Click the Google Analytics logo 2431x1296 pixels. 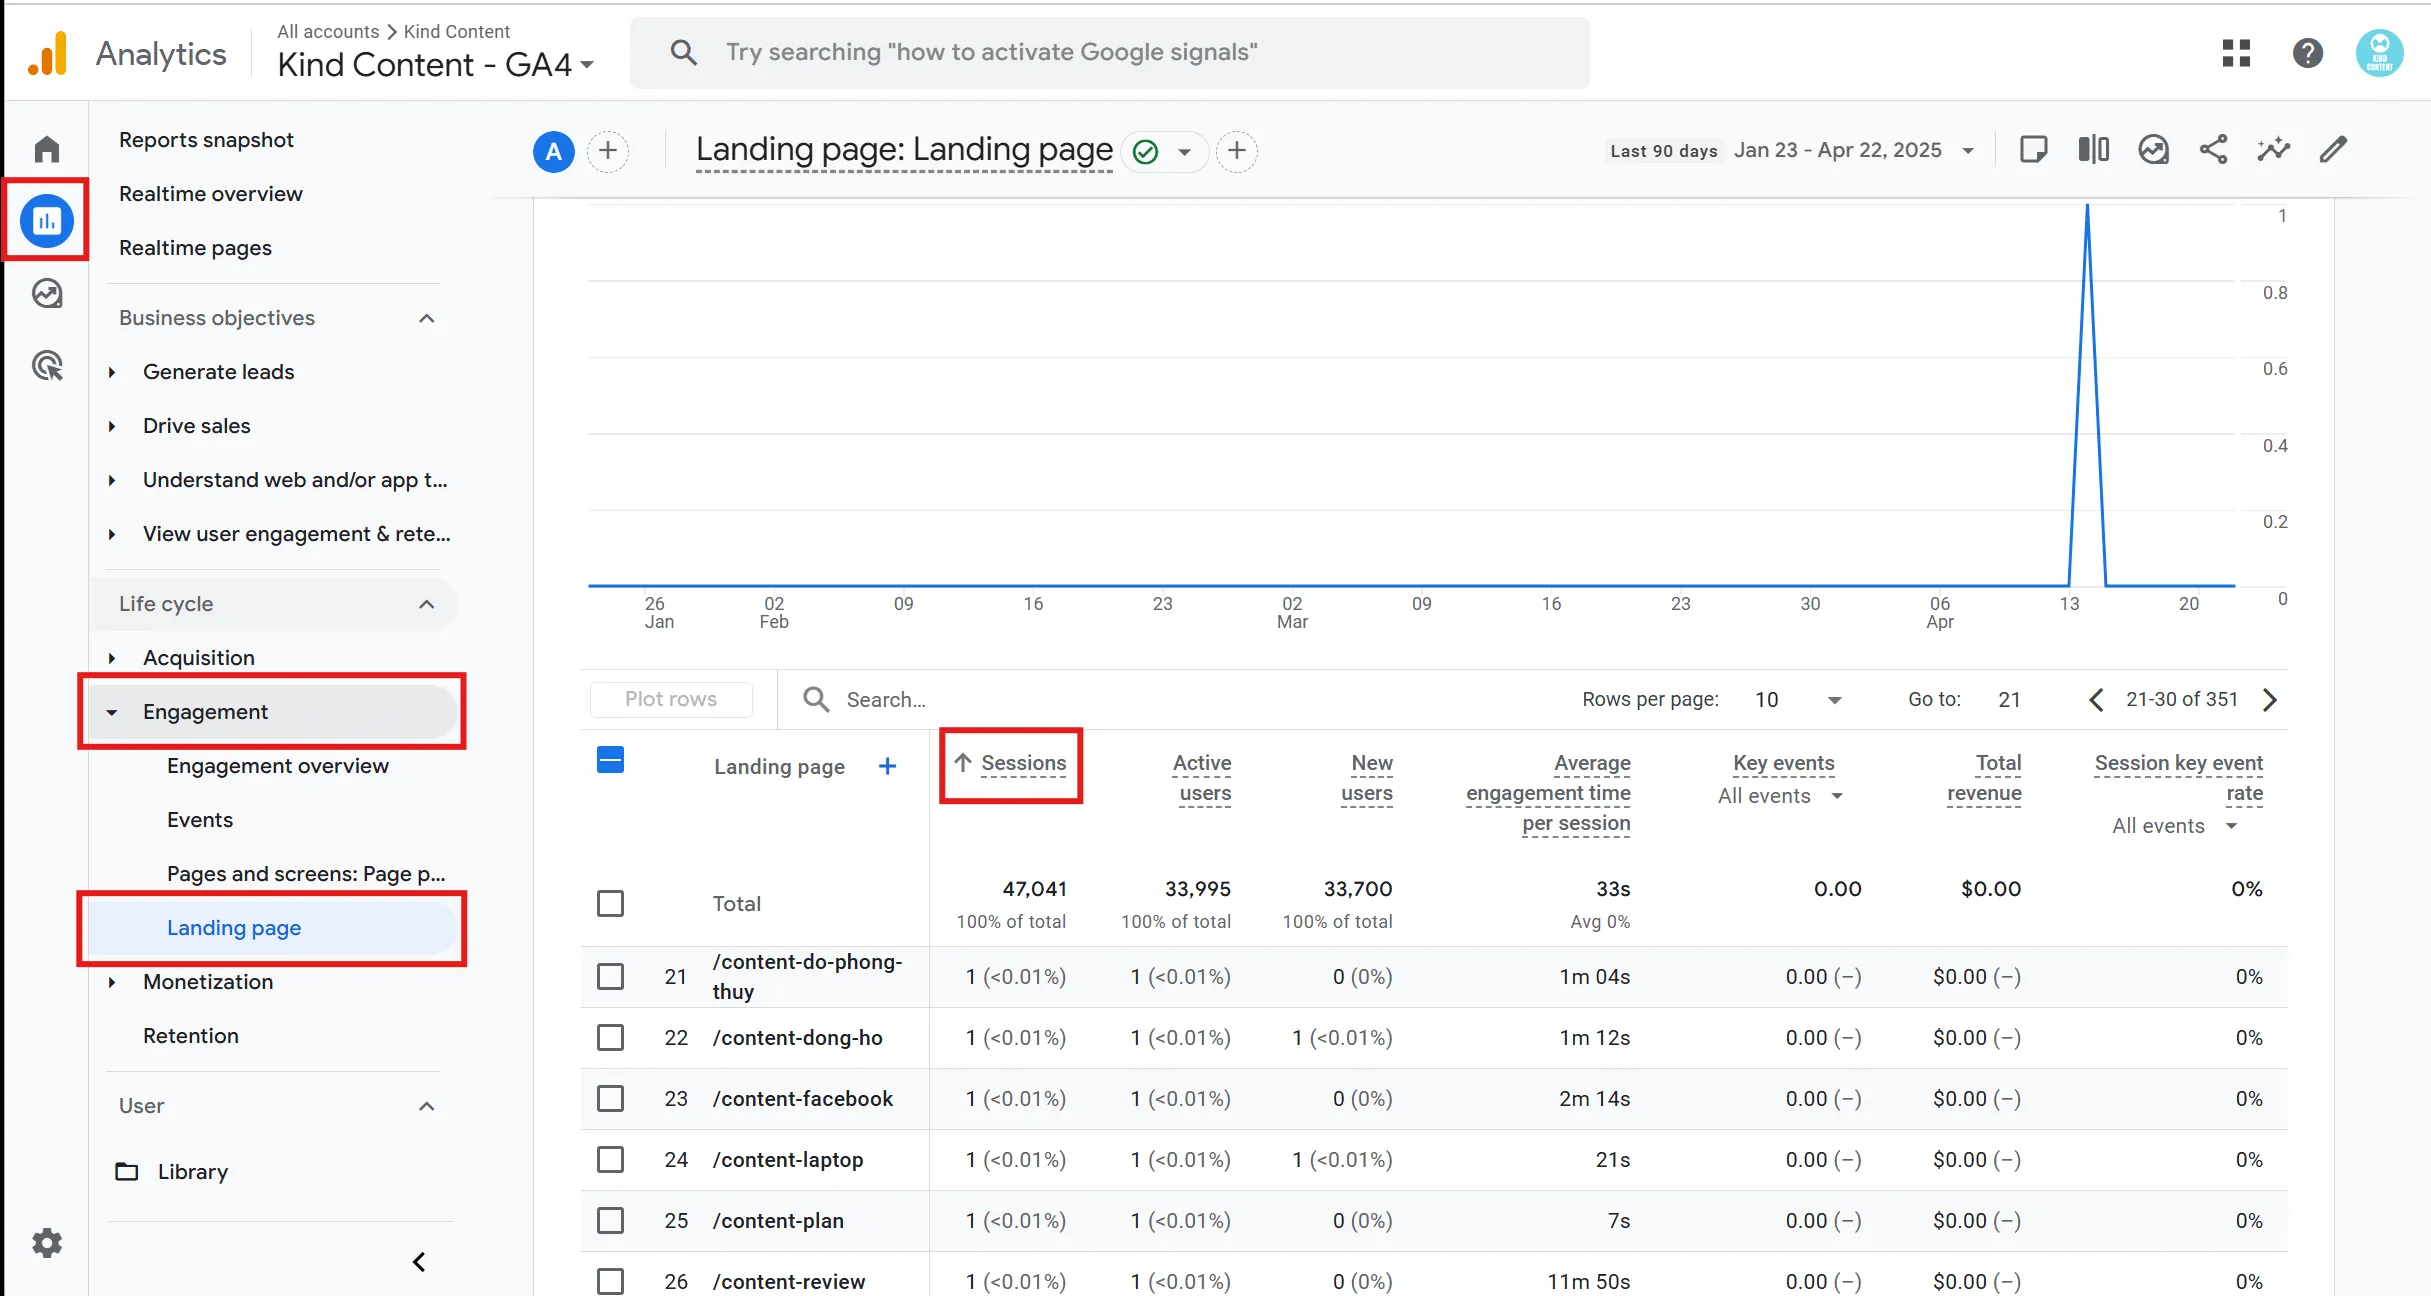47,53
